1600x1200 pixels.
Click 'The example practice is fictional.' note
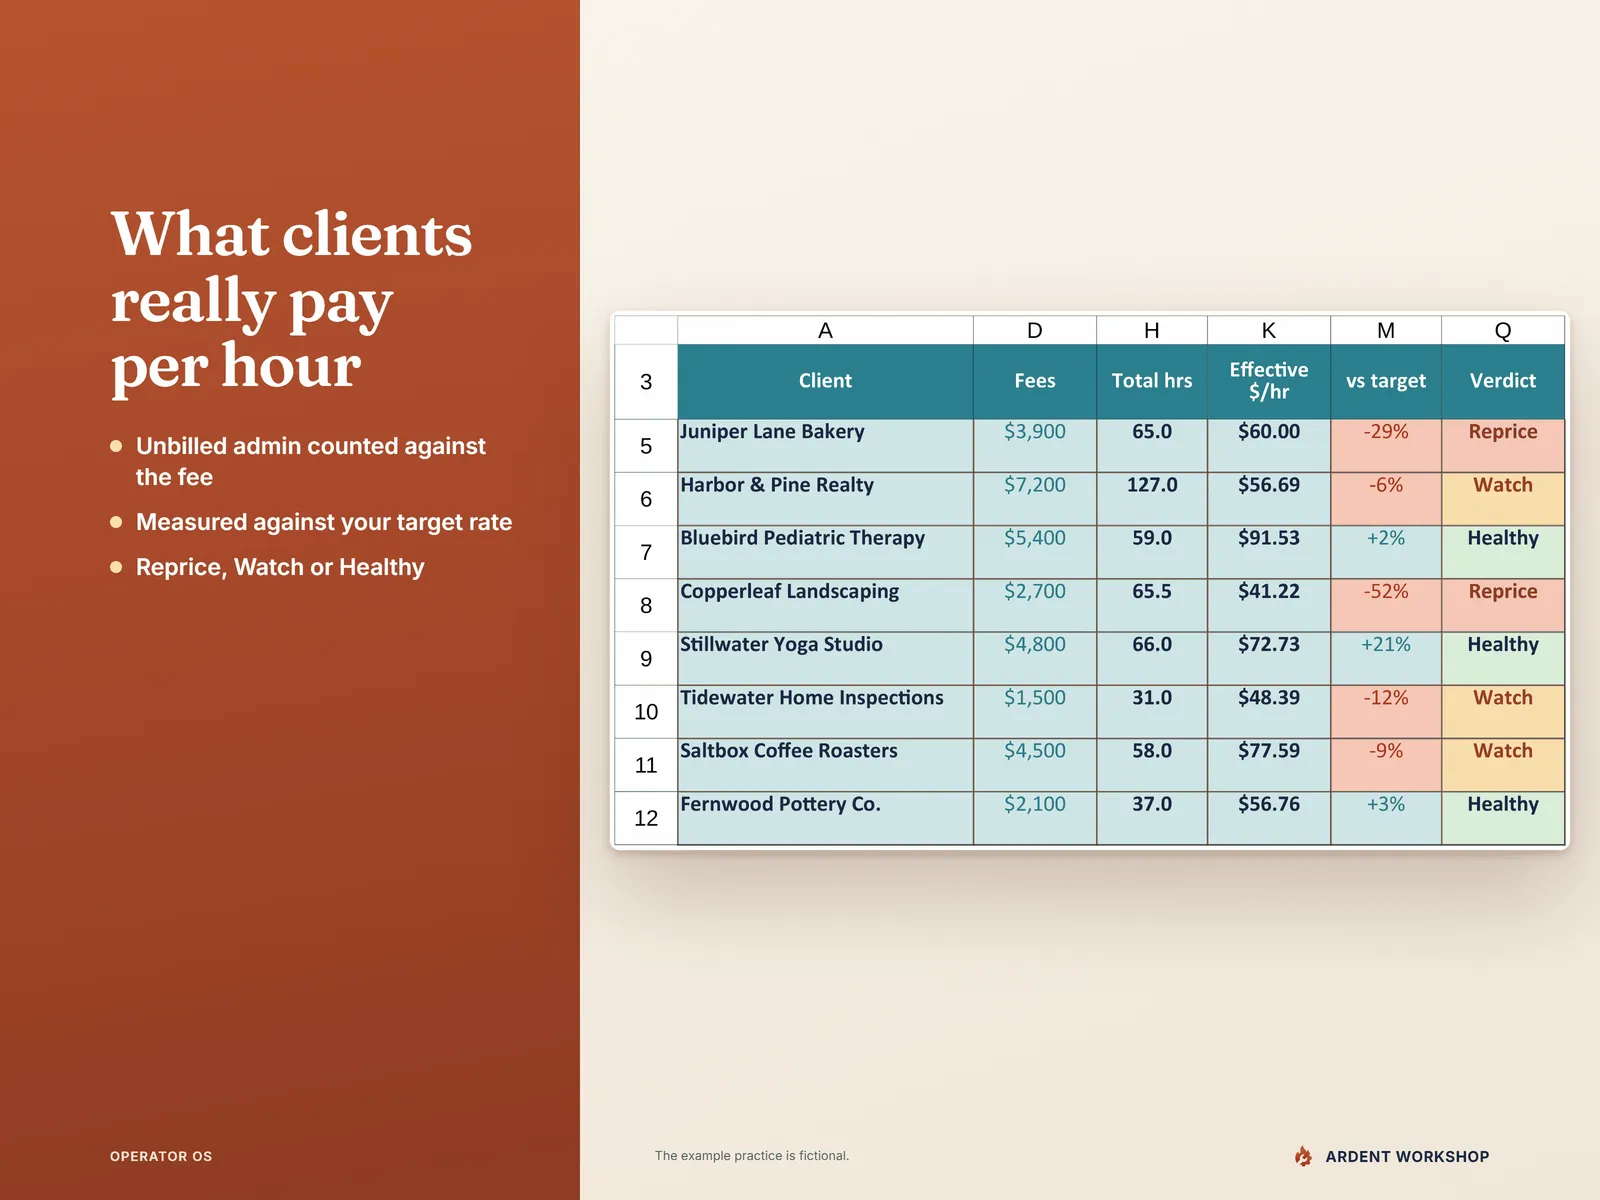click(752, 1156)
